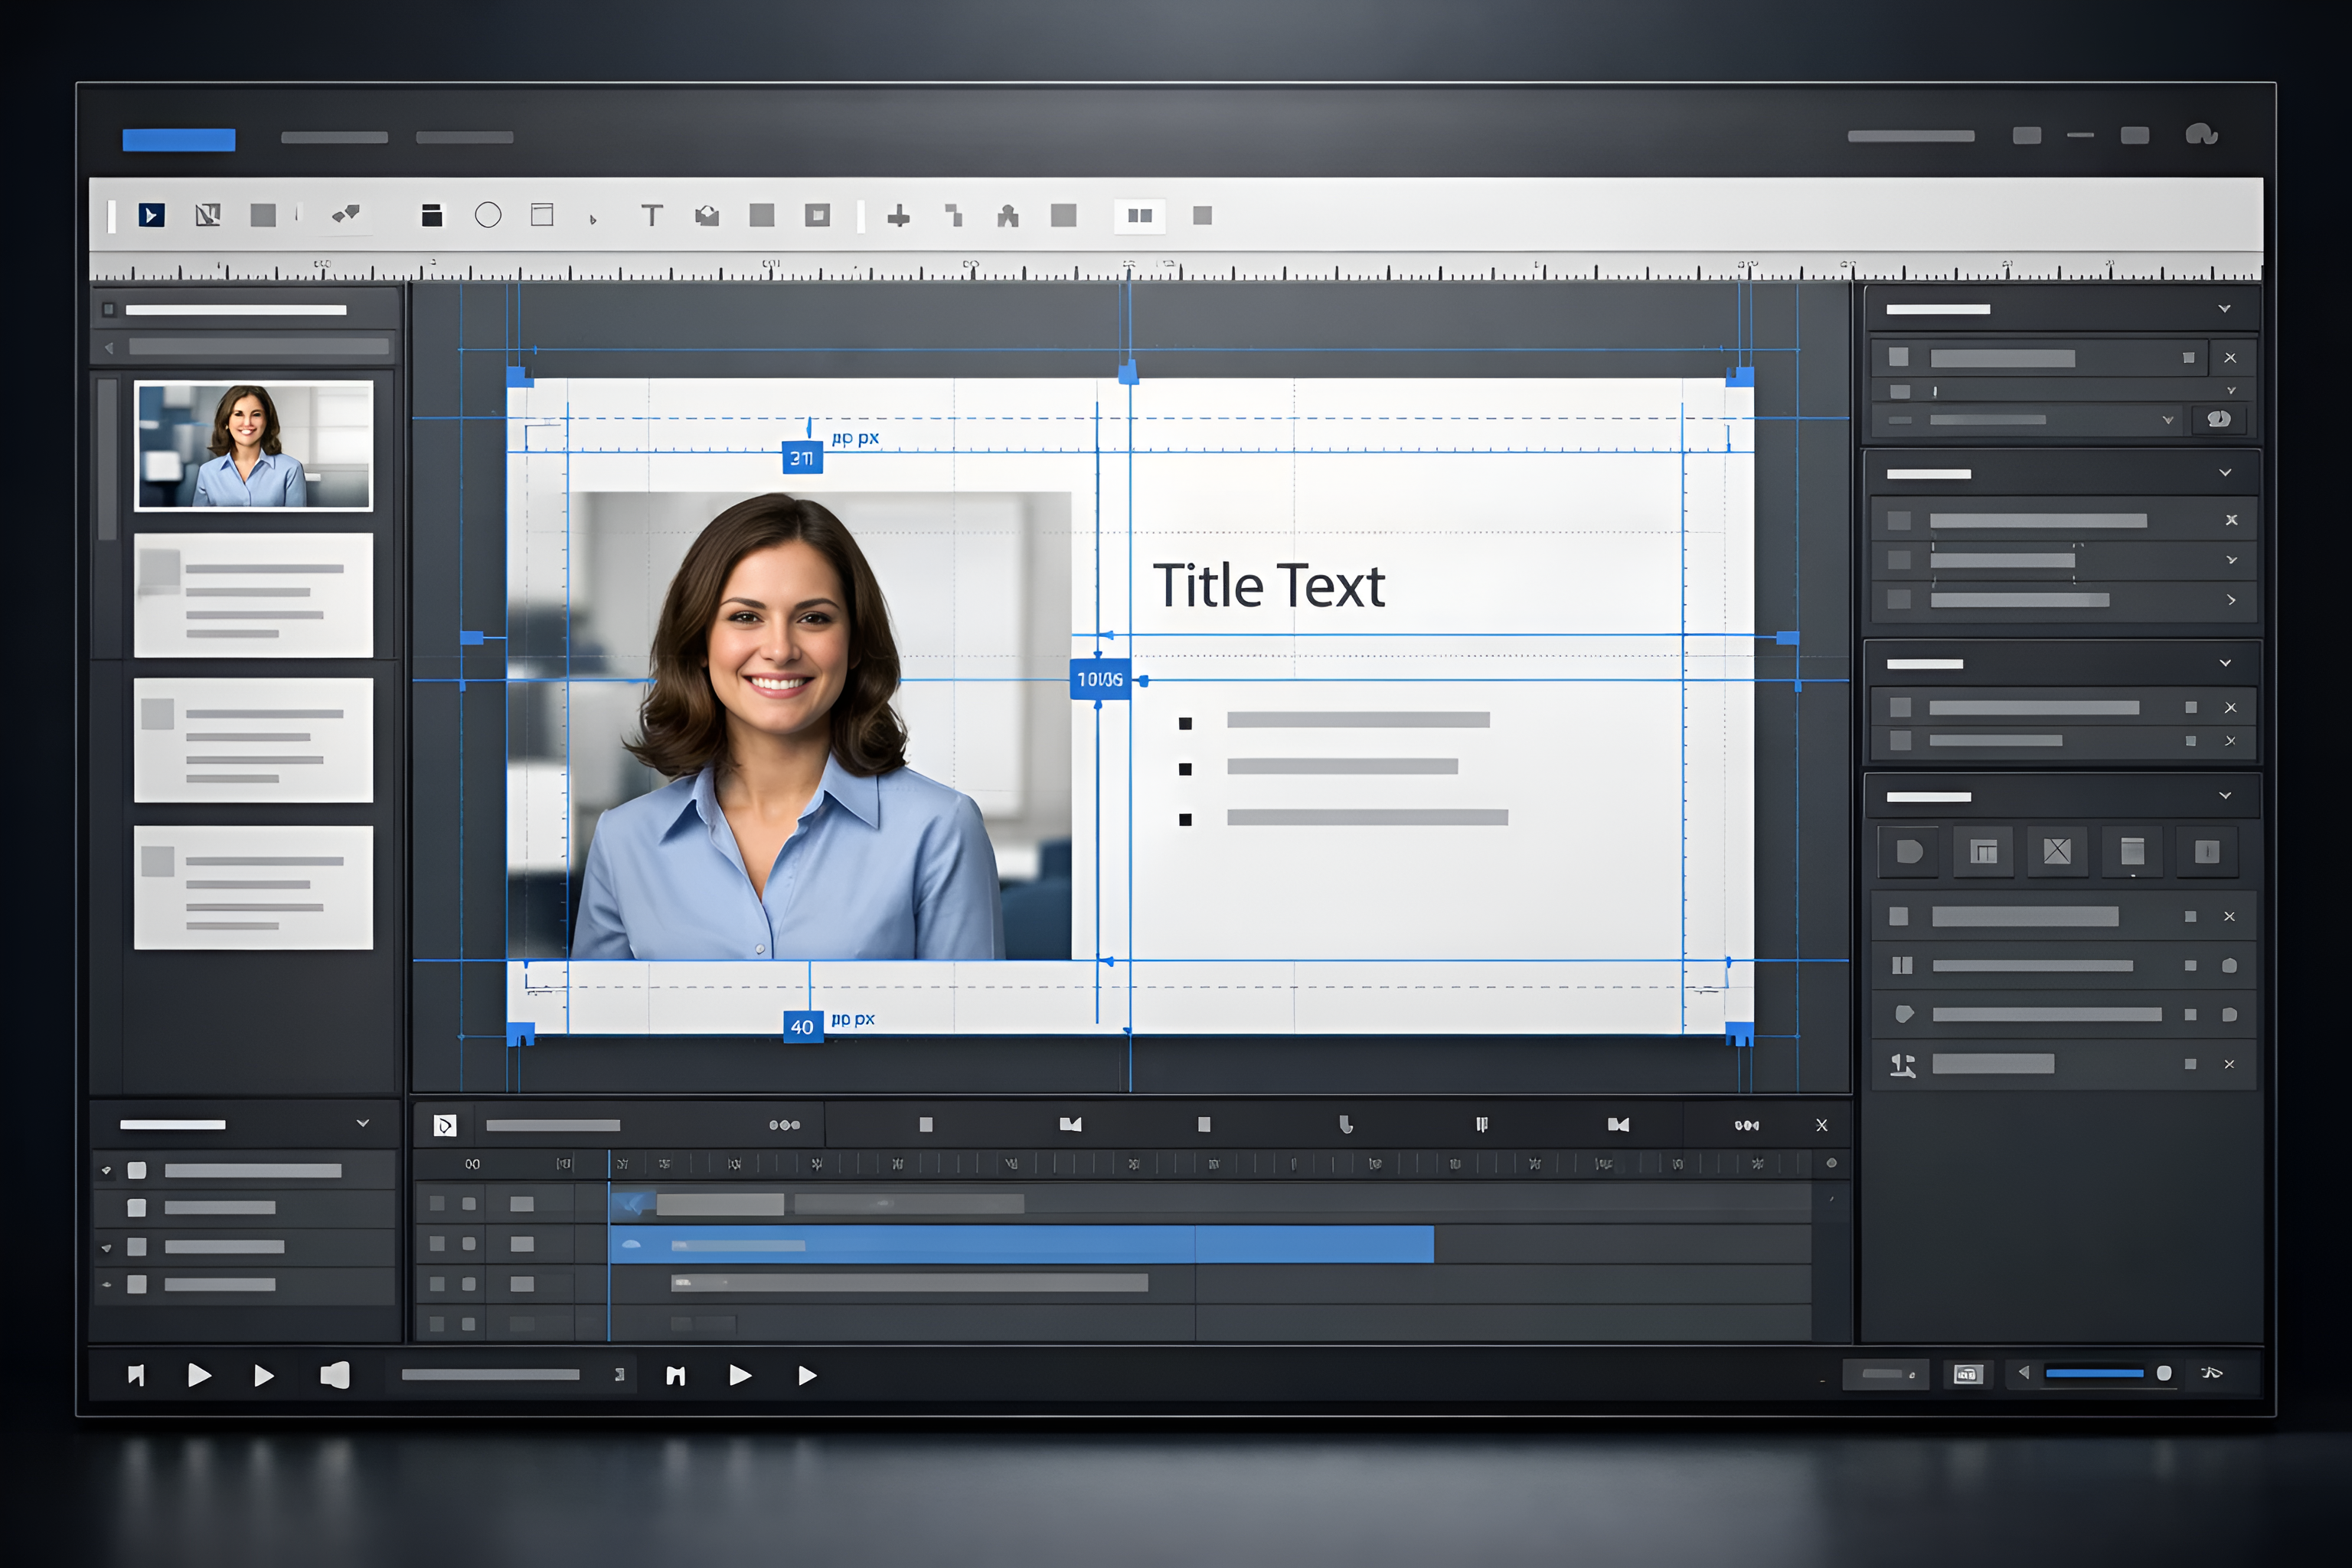Collapse the top right panel section chevron
This screenshot has width=2352, height=1568.
2224,309
